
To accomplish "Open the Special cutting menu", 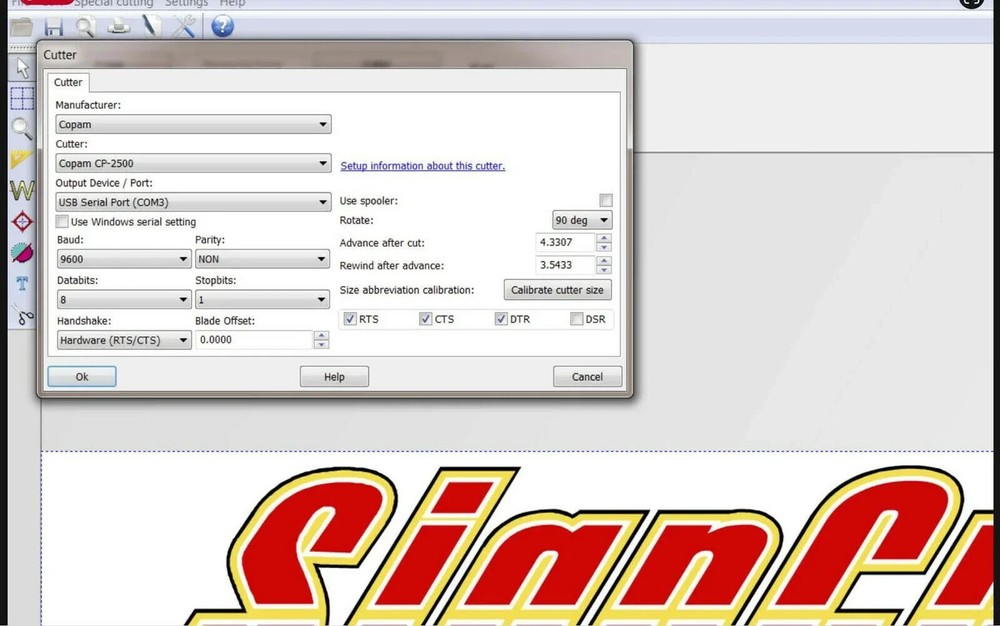I will (x=114, y=3).
